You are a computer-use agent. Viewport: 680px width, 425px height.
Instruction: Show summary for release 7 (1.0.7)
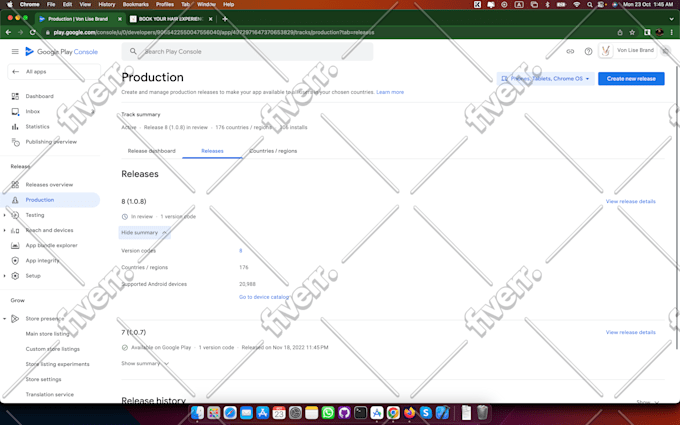pyautogui.click(x=145, y=363)
